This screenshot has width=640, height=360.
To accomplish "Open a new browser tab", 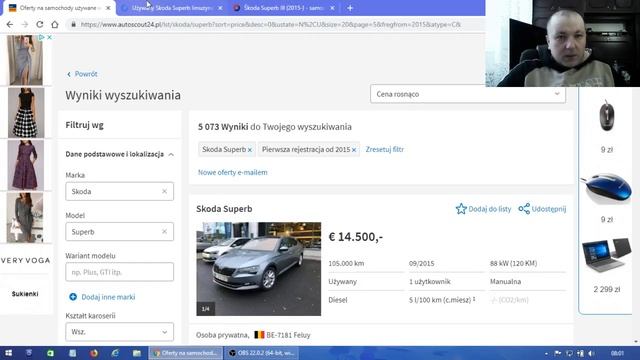I will click(350, 8).
